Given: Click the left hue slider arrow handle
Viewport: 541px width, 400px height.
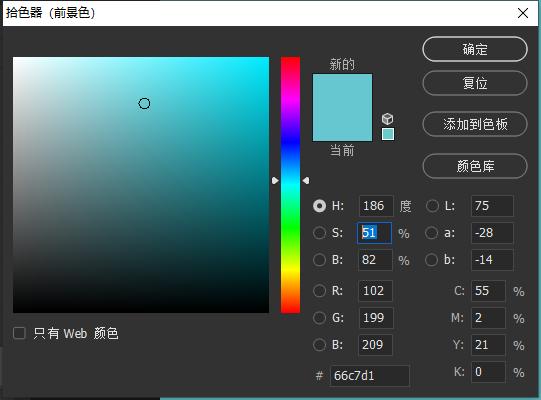Looking at the screenshot, I should pyautogui.click(x=275, y=181).
